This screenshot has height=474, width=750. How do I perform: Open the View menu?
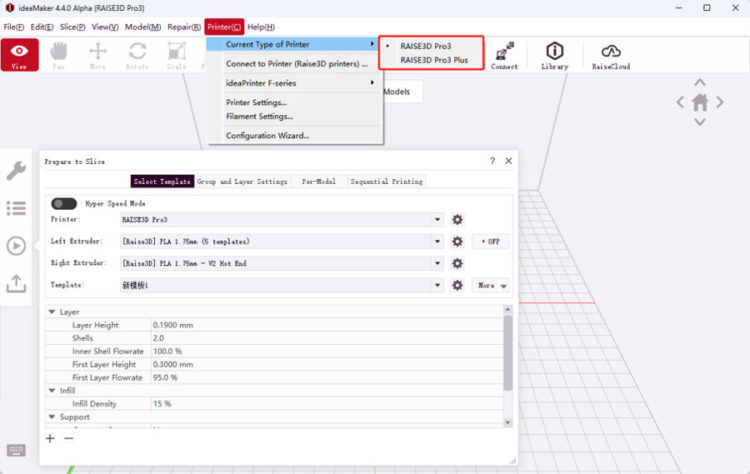pos(105,27)
